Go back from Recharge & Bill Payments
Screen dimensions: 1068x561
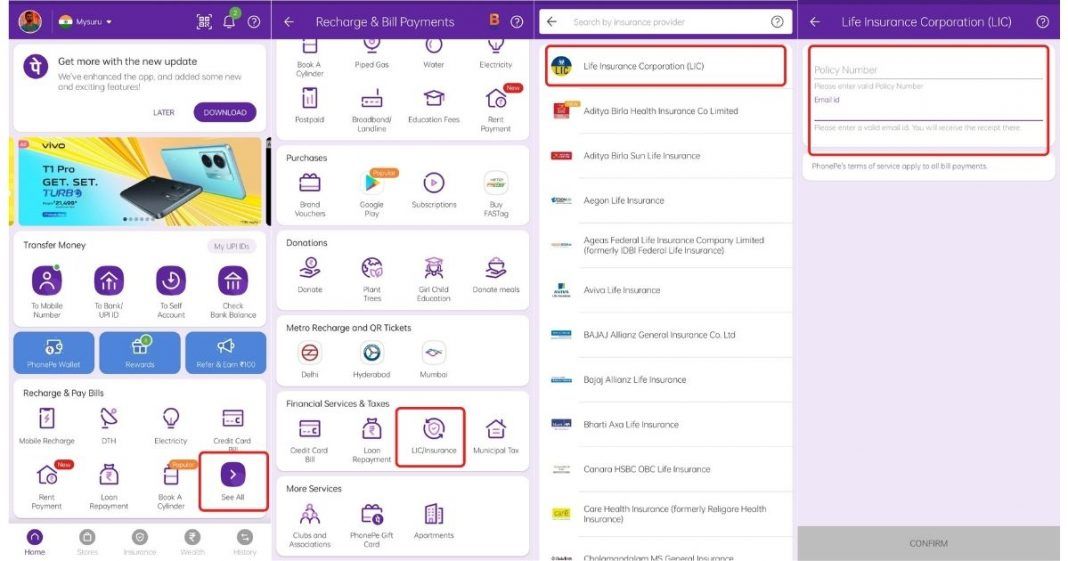click(289, 22)
